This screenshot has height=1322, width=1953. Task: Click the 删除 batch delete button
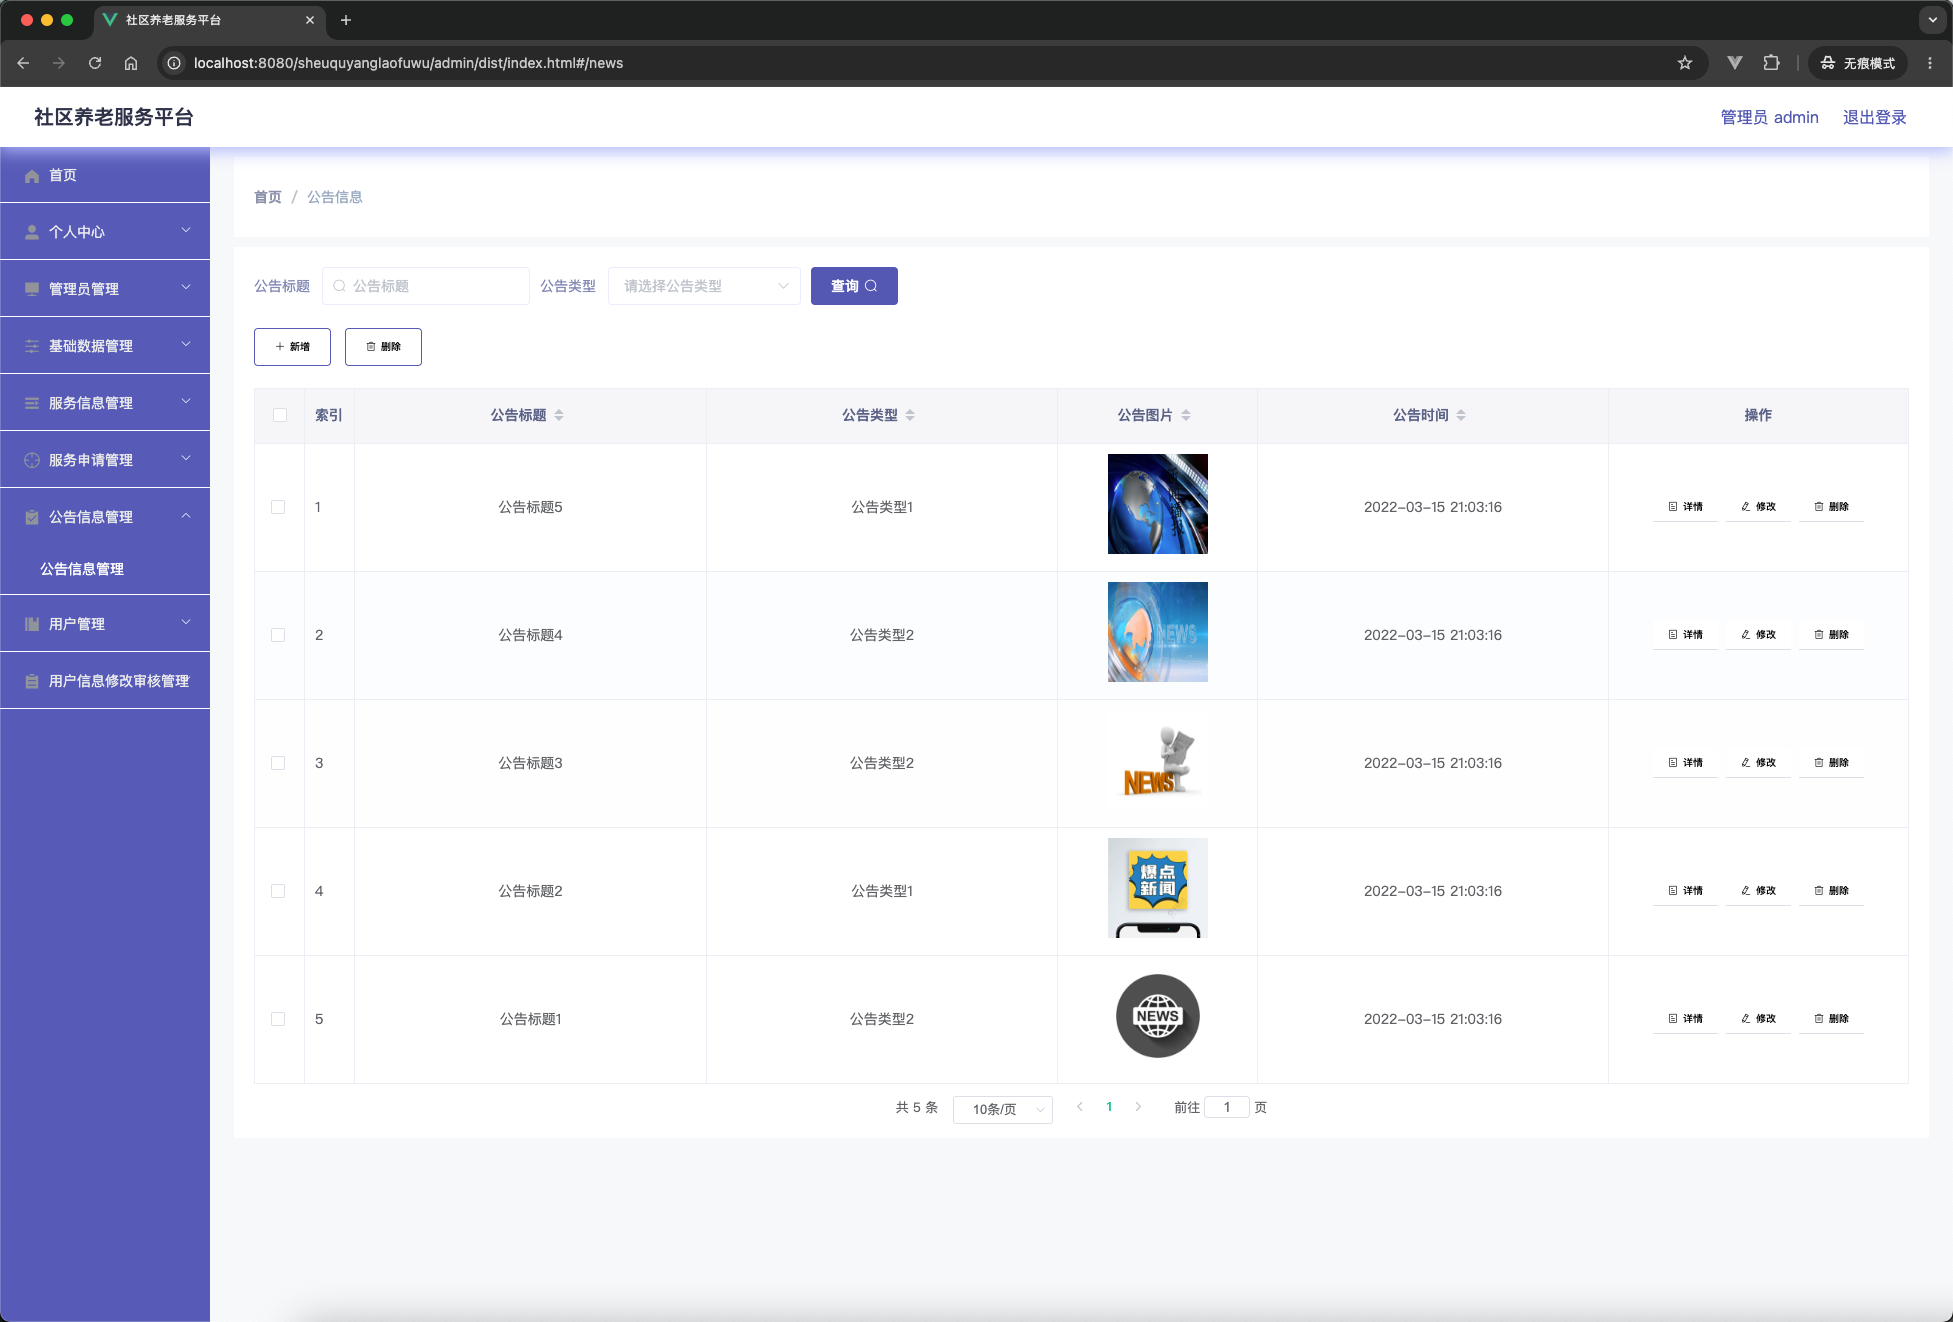[x=383, y=347]
